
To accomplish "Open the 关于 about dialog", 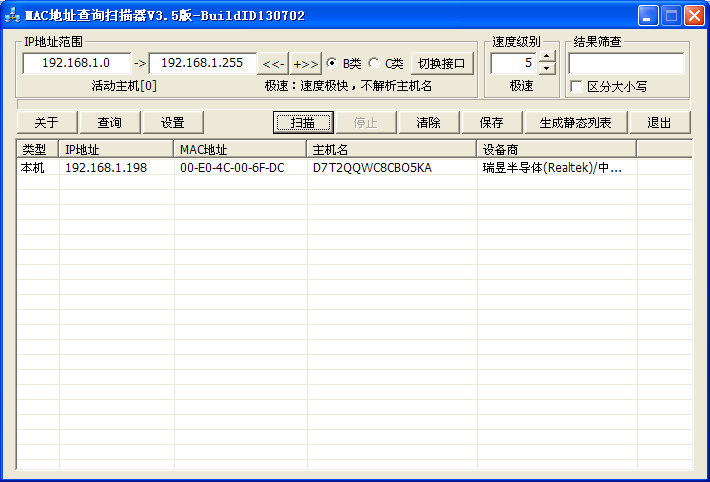I will 46,123.
